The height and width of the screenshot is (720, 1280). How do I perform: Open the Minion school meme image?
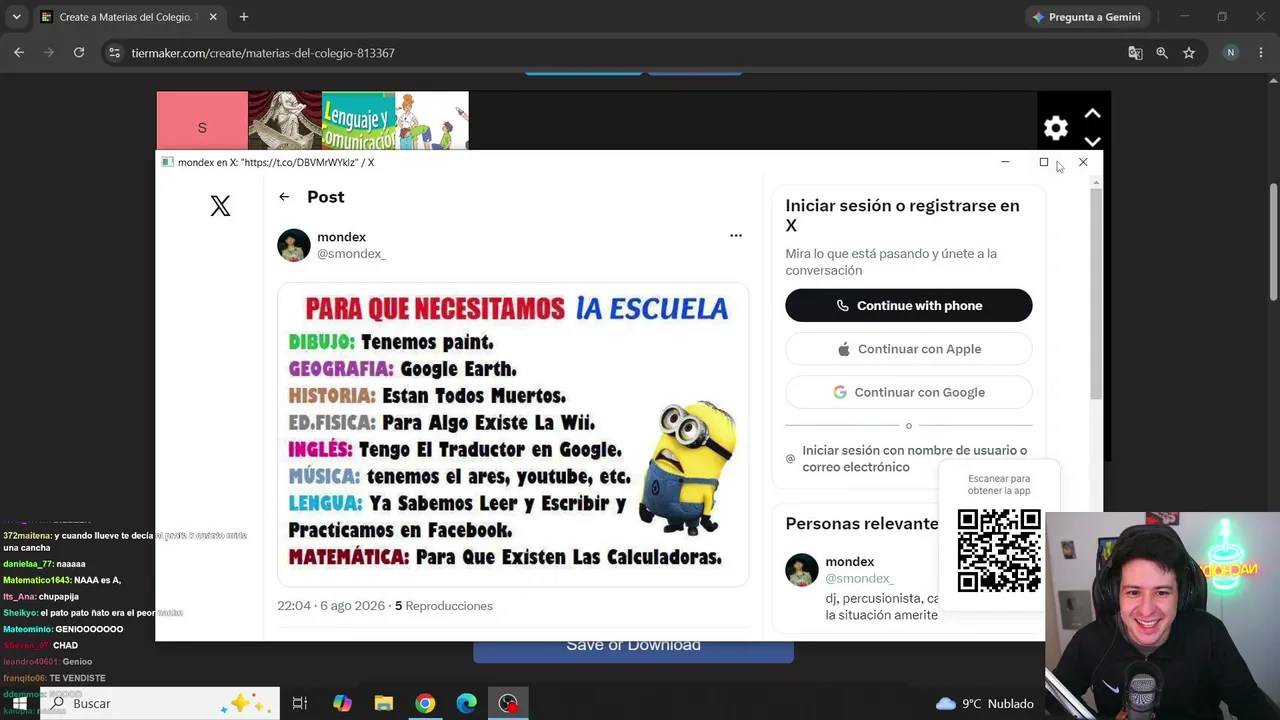[513, 434]
